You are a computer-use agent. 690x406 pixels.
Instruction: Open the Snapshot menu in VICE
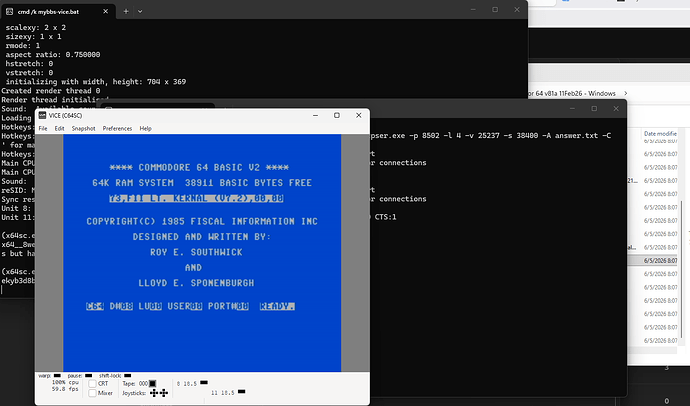(x=84, y=128)
